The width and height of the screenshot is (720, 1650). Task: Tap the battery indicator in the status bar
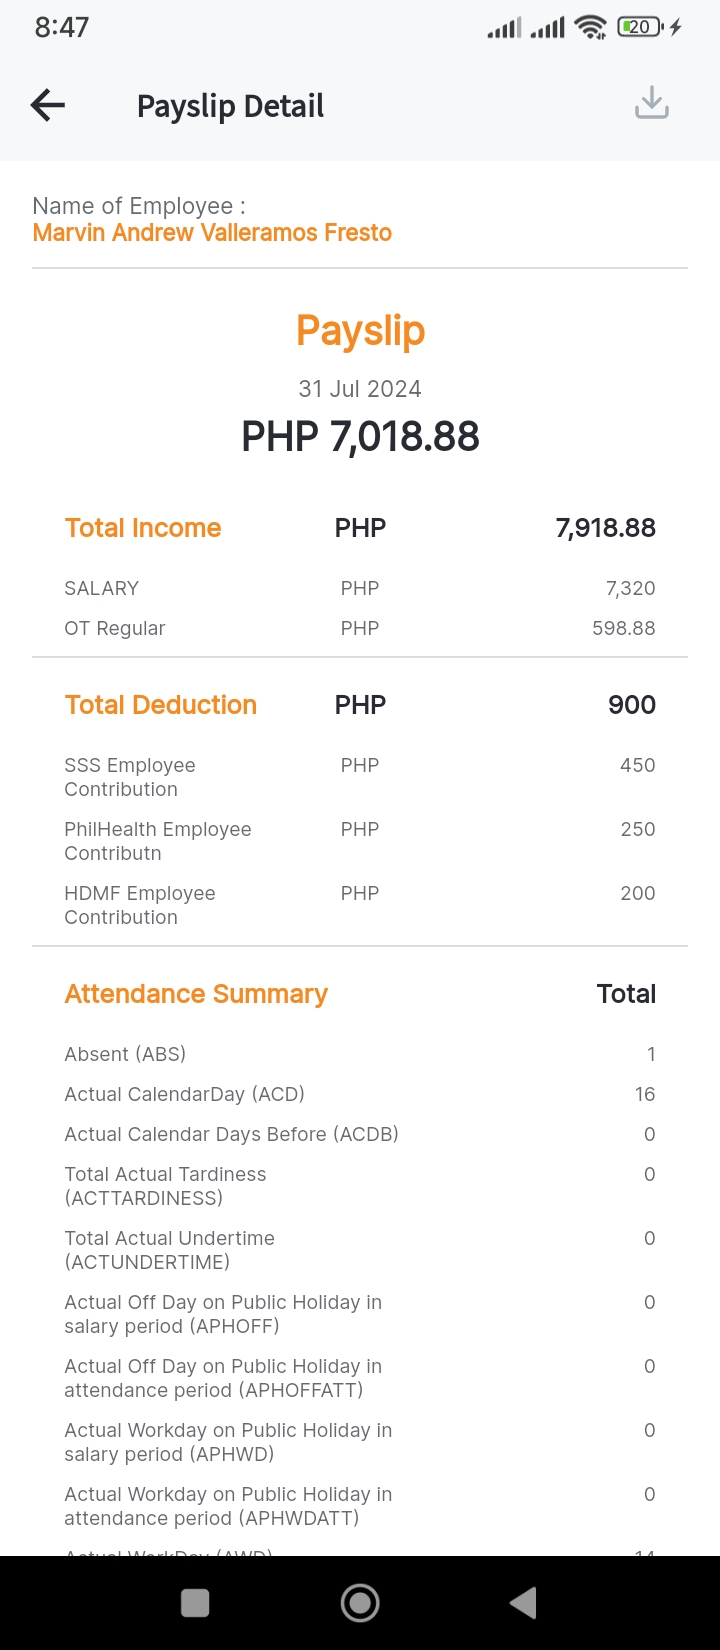tap(640, 27)
